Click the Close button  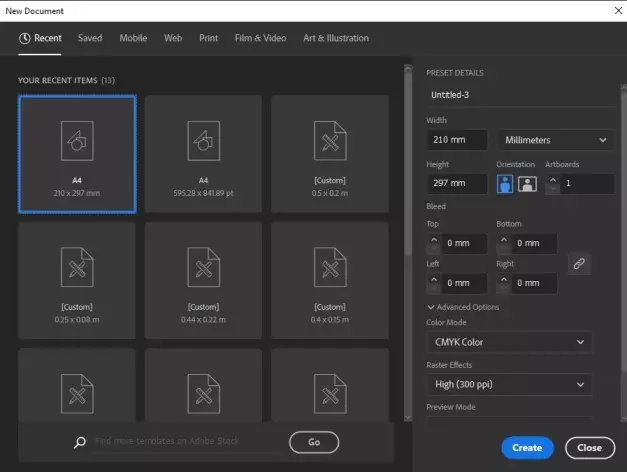589,448
